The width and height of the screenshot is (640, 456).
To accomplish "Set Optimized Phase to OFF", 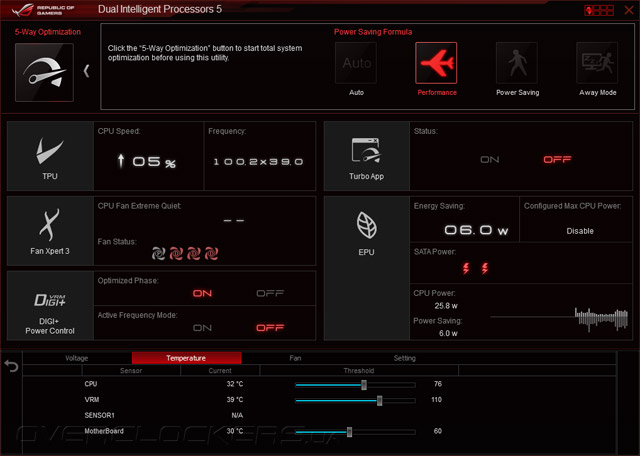I will point(270,294).
